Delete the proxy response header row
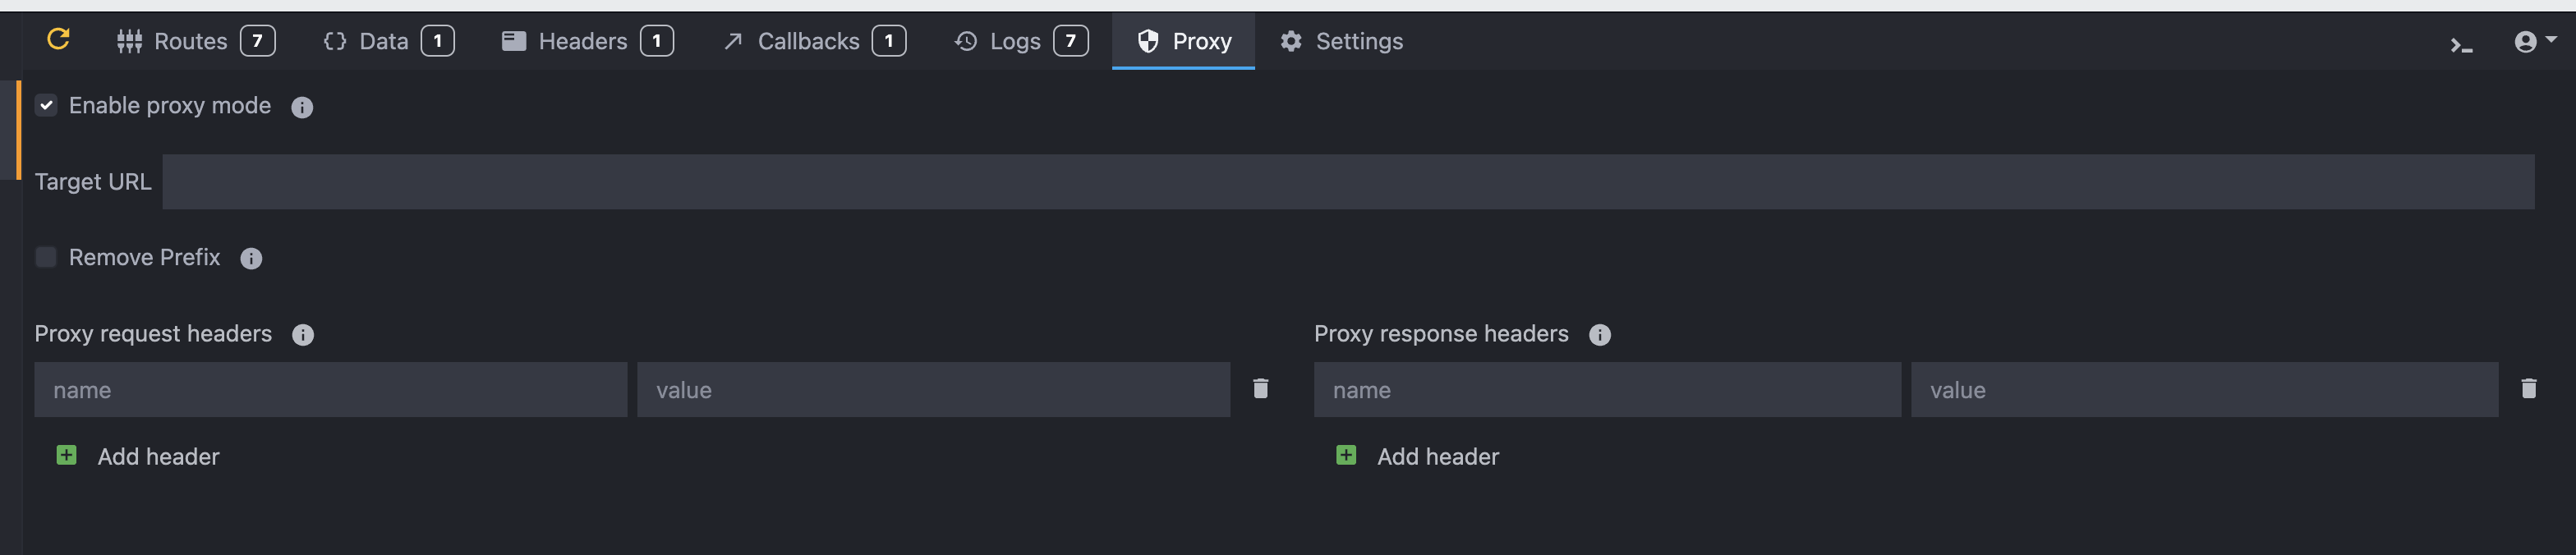Image resolution: width=2576 pixels, height=555 pixels. [2529, 388]
